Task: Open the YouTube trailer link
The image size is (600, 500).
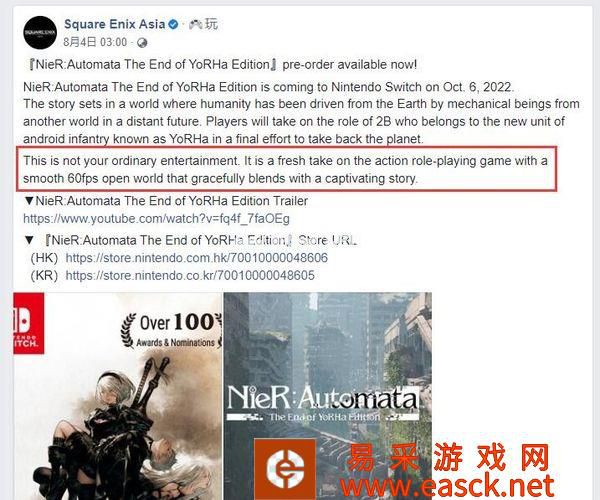Action: [x=157, y=219]
